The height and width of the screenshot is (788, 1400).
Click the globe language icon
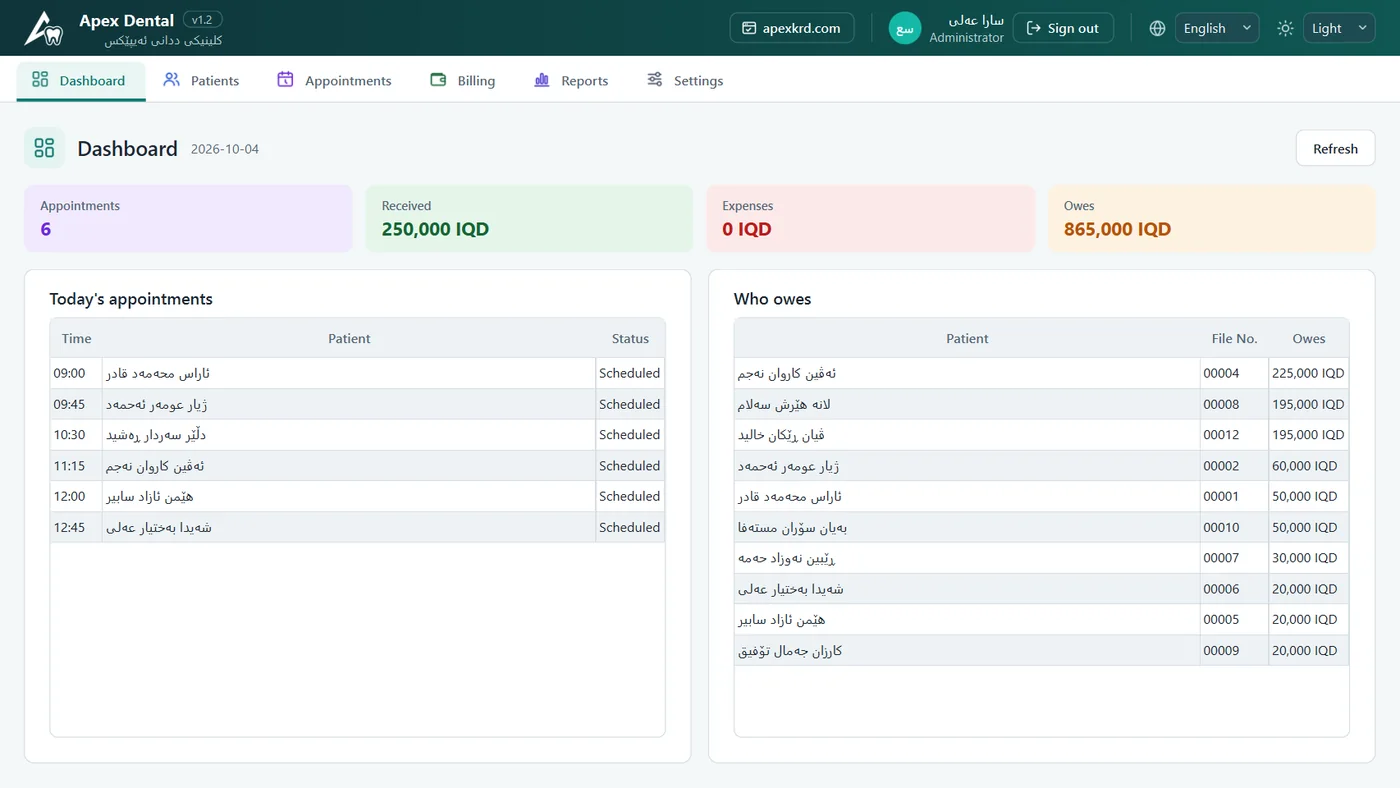[x=1157, y=28]
